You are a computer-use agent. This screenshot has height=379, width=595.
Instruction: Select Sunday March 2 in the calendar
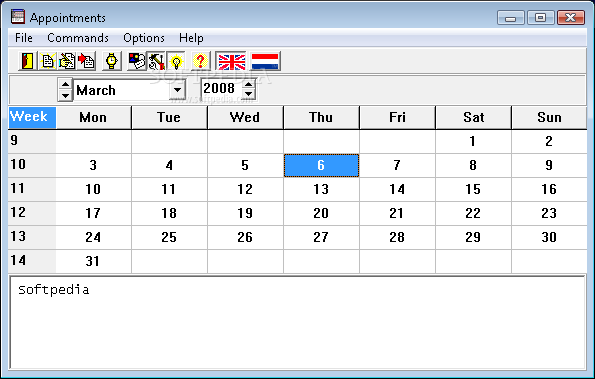[x=549, y=142]
